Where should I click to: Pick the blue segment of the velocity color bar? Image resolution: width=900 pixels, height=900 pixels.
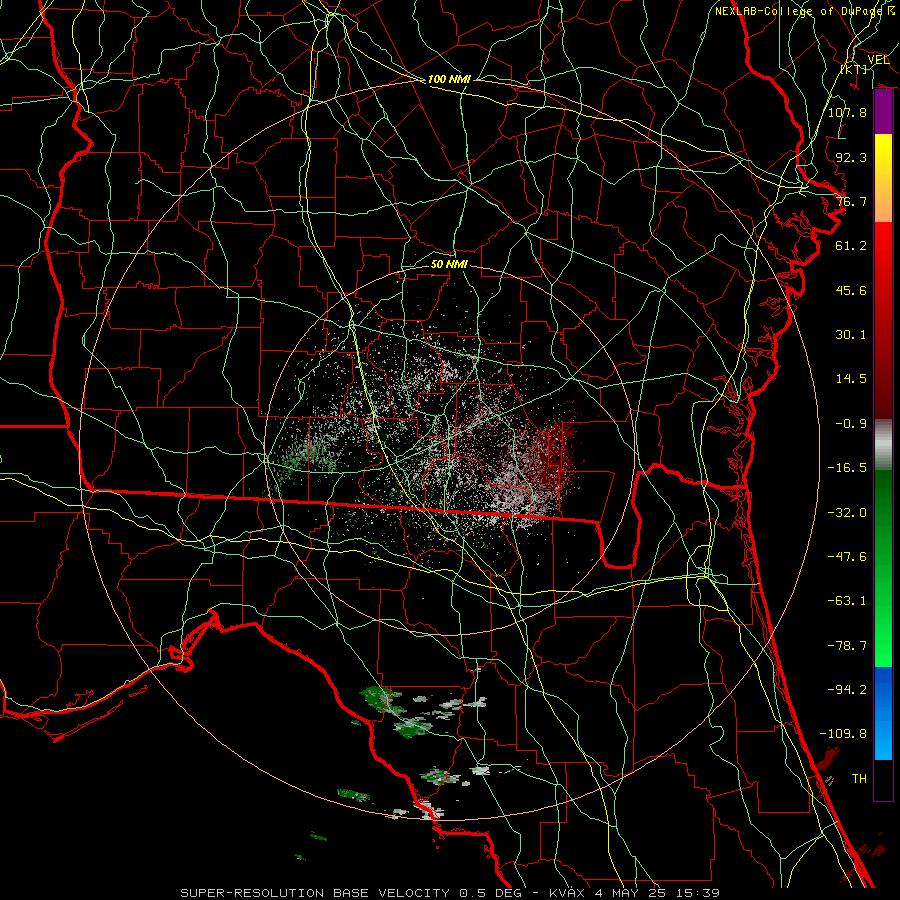point(883,713)
